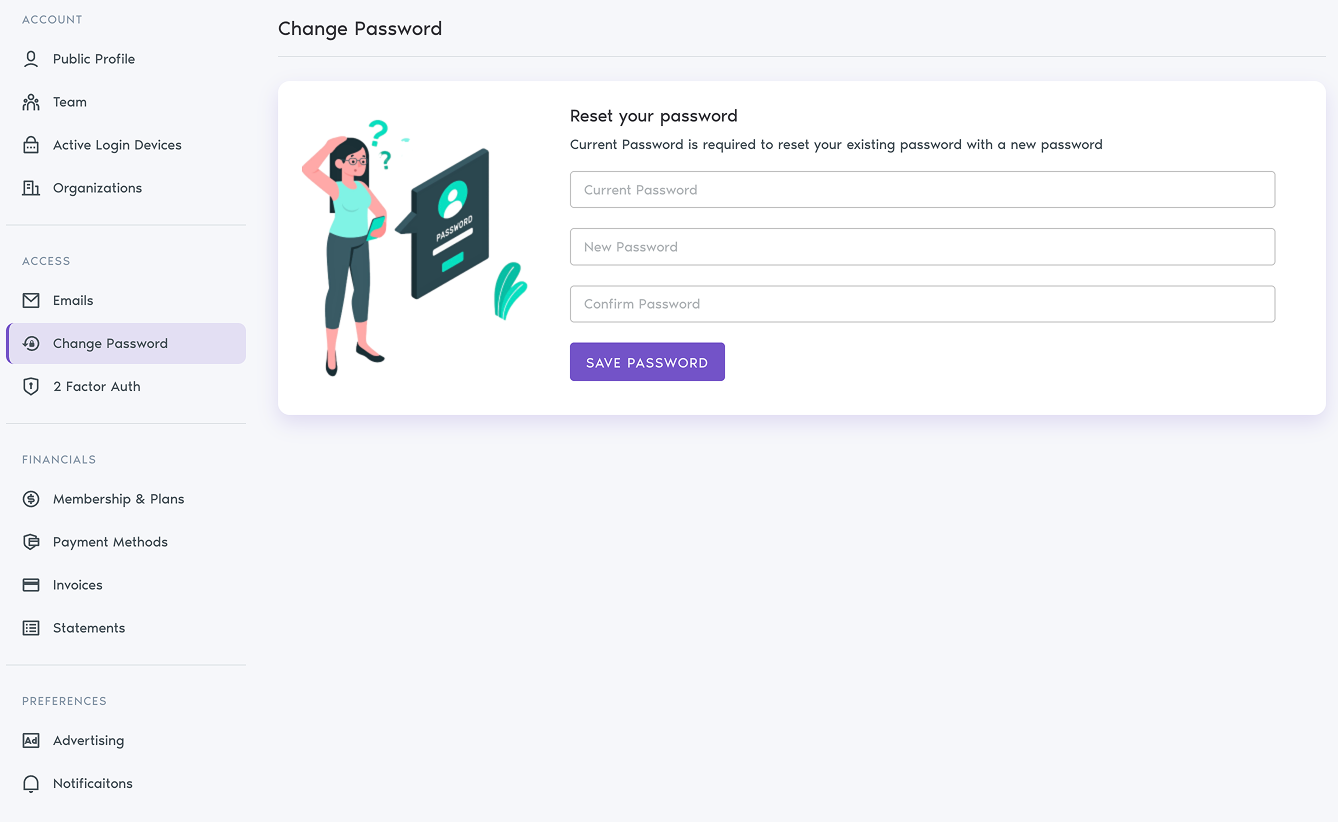
Task: Select the Public Profile user icon
Action: coord(30,58)
